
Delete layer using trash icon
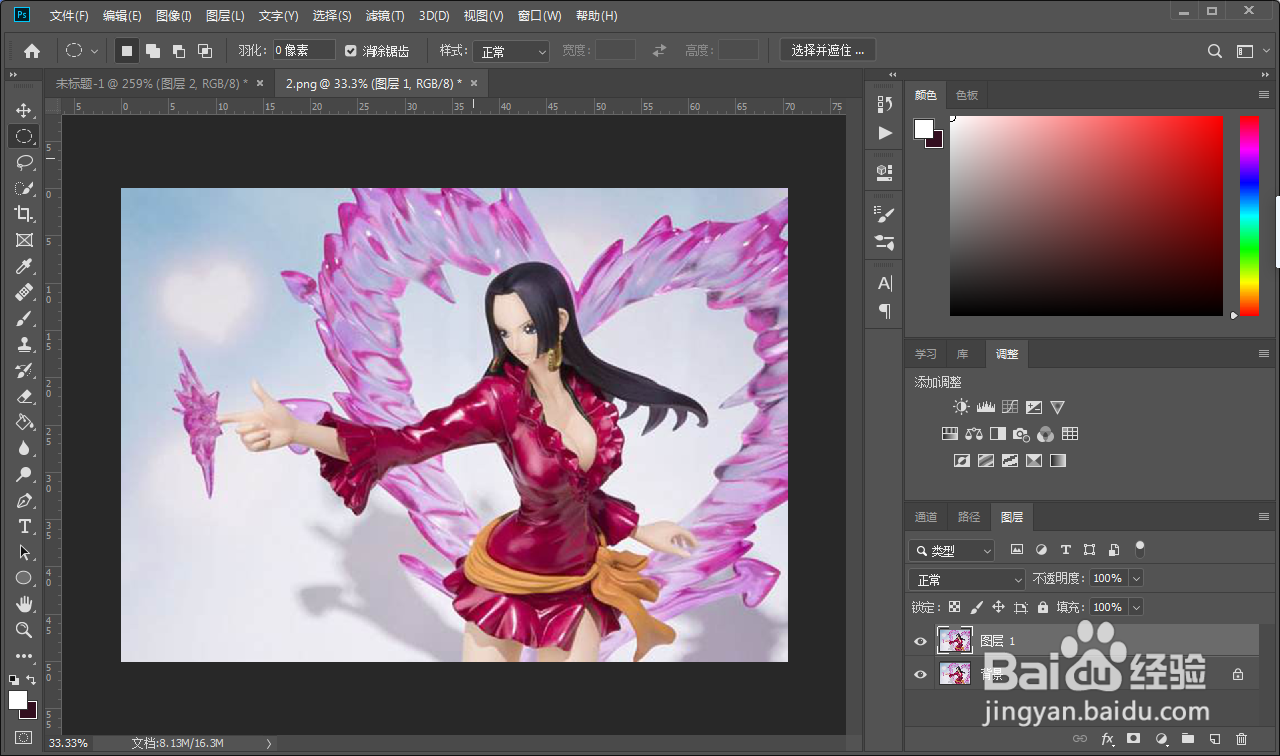(x=1241, y=739)
